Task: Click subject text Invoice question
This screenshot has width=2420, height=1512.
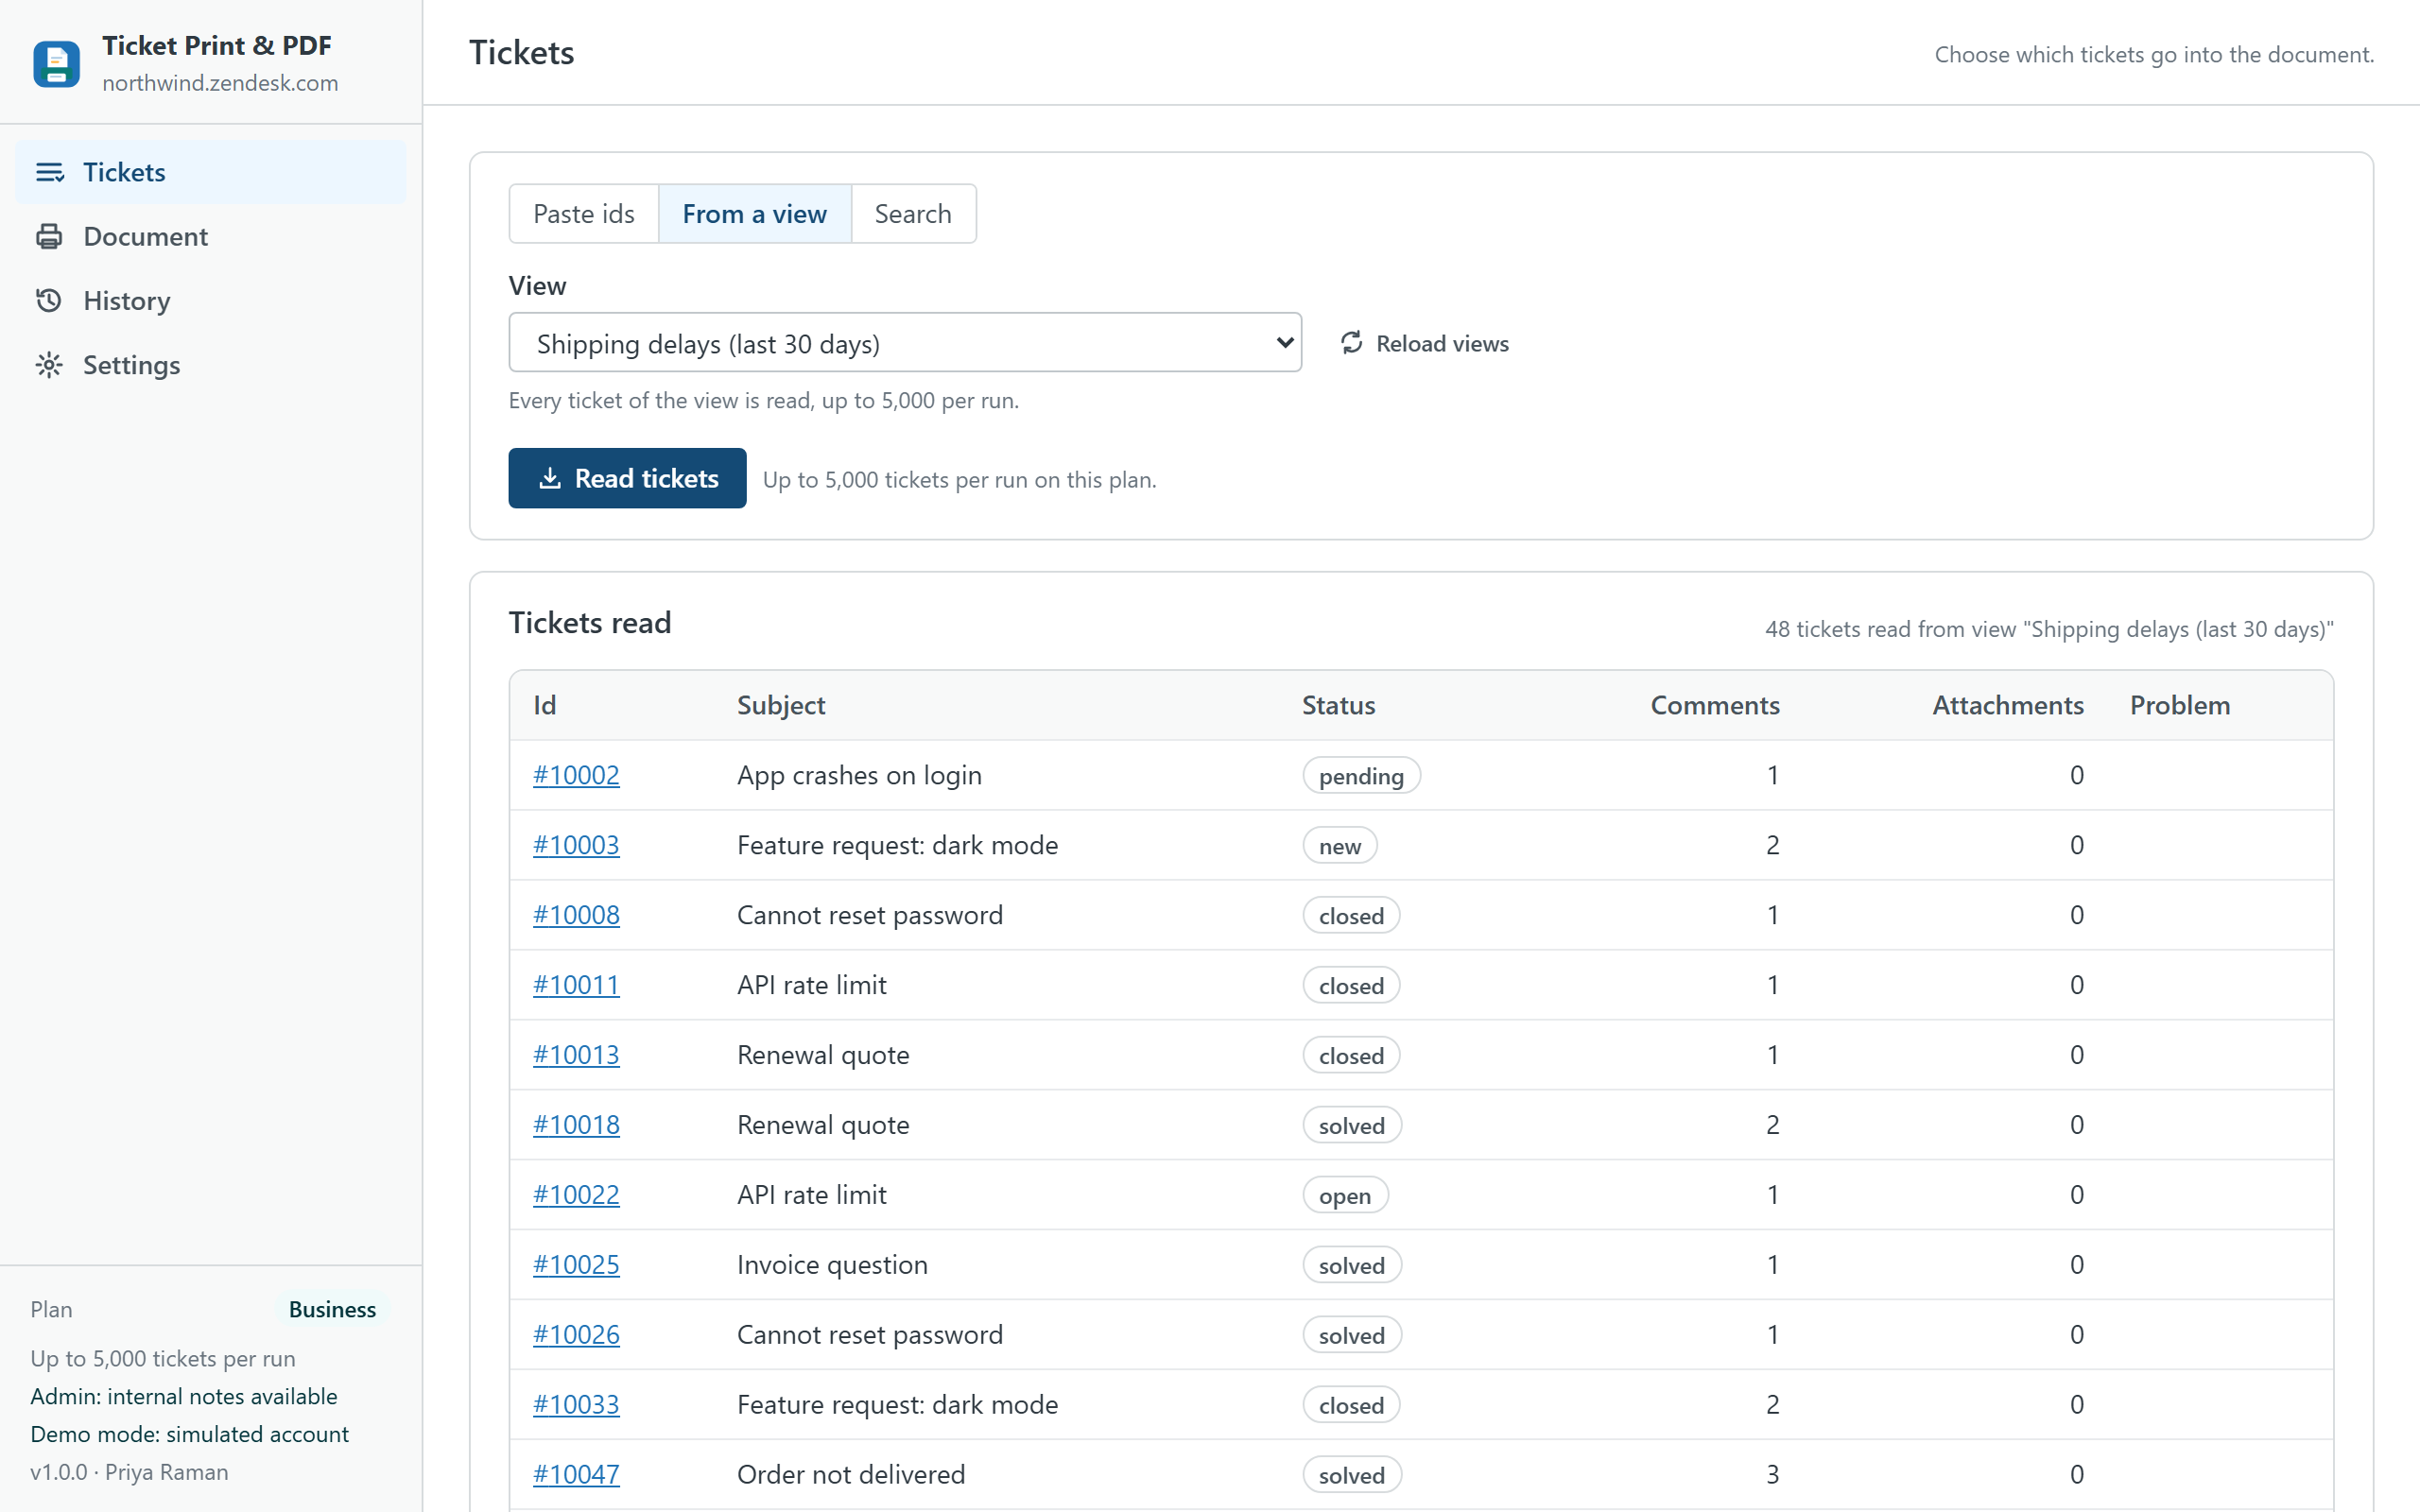Action: click(832, 1265)
